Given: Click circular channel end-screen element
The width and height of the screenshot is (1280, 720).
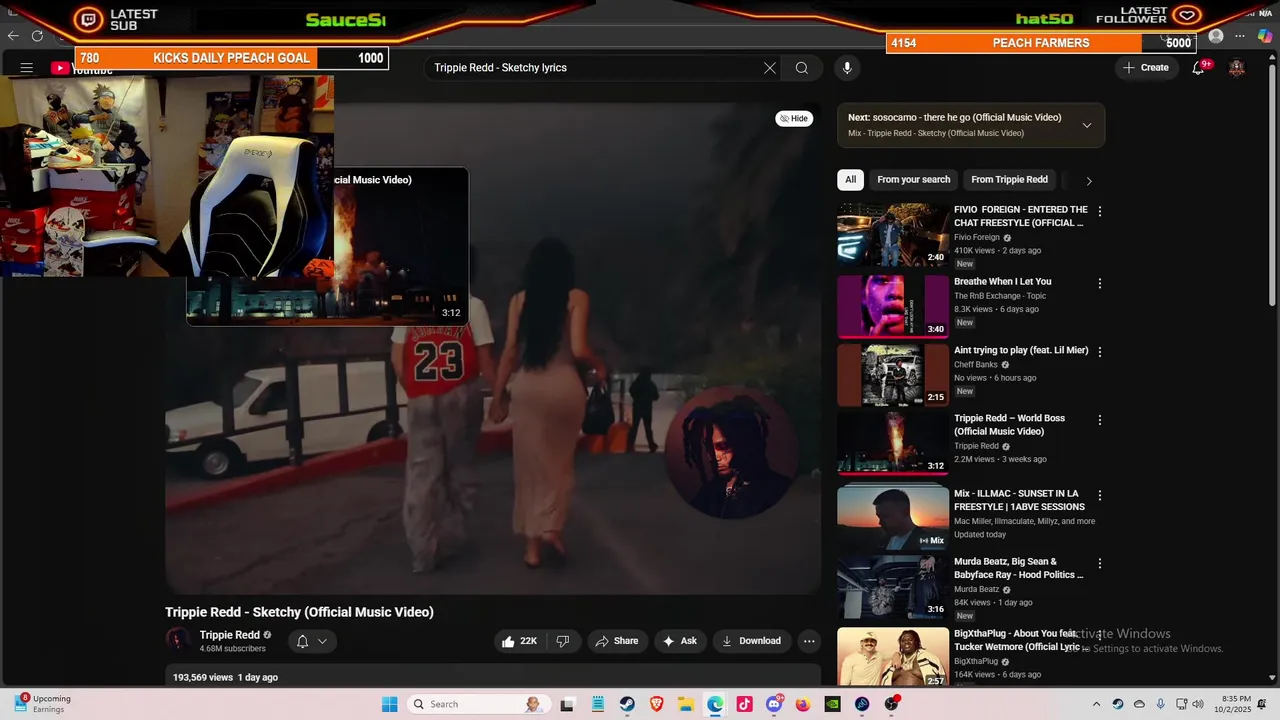Looking at the screenshot, I should 732,451.
